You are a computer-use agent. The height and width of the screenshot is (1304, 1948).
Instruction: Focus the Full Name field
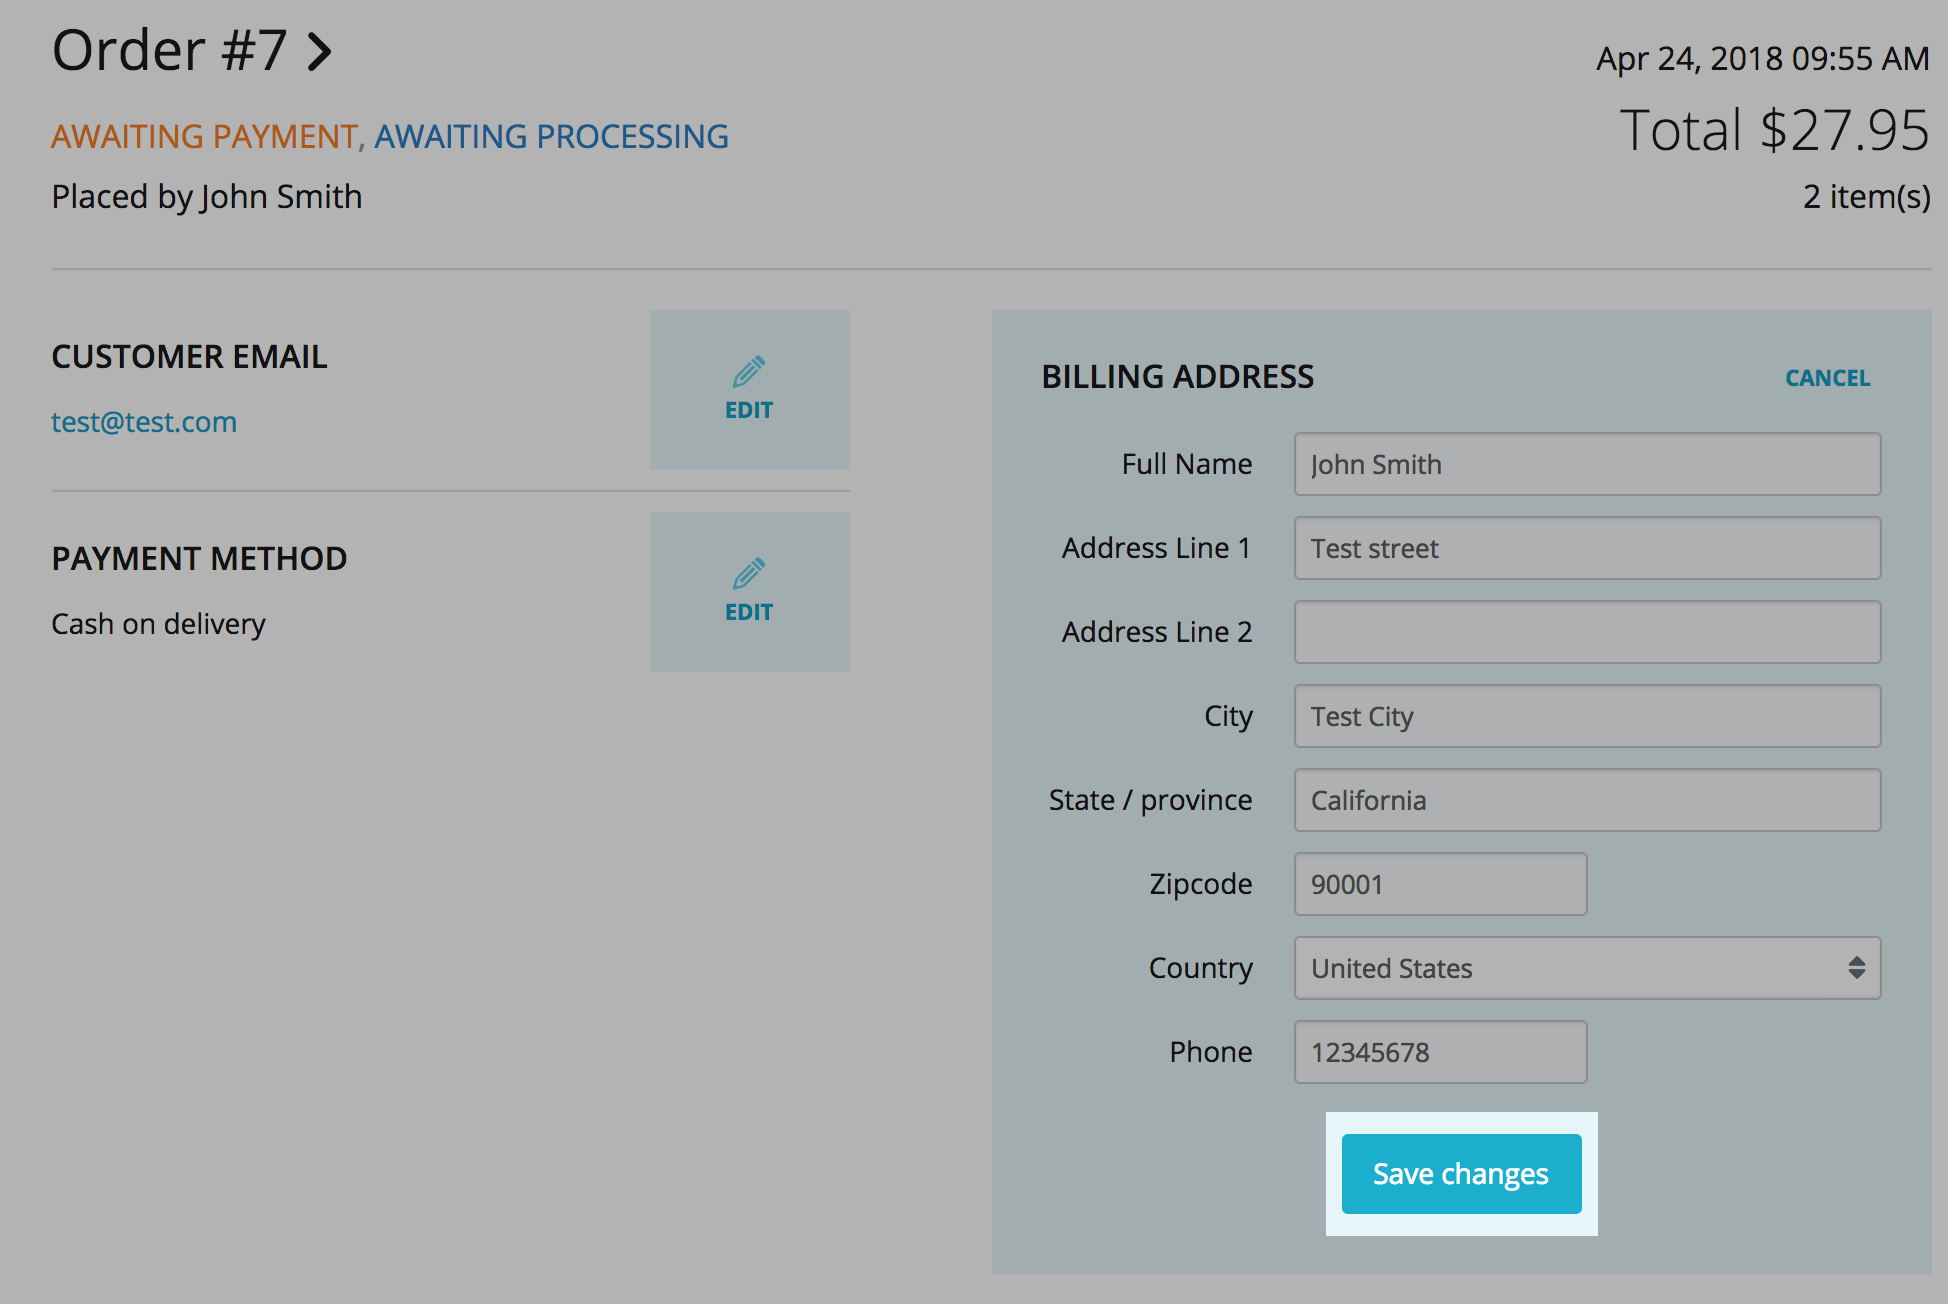pos(1587,464)
